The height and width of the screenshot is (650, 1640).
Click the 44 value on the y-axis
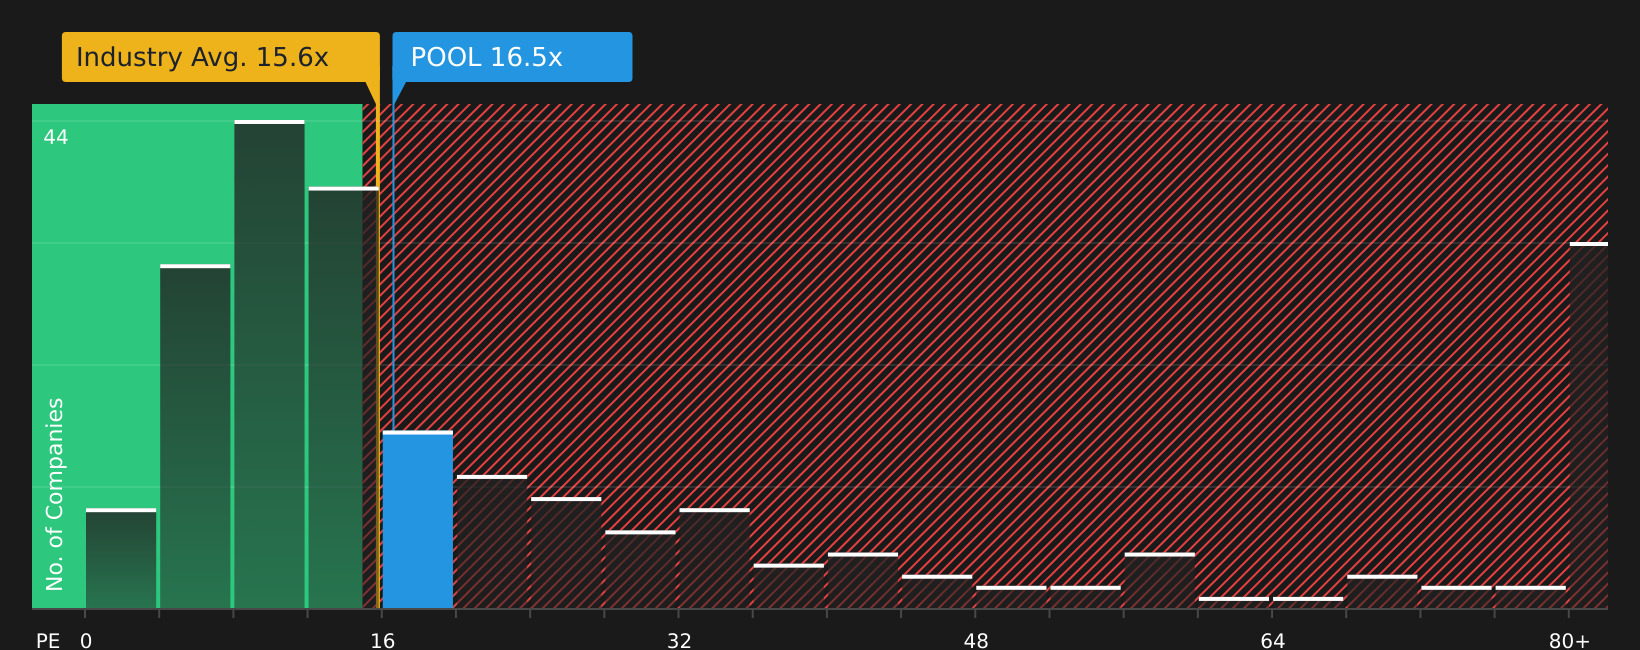(x=56, y=138)
